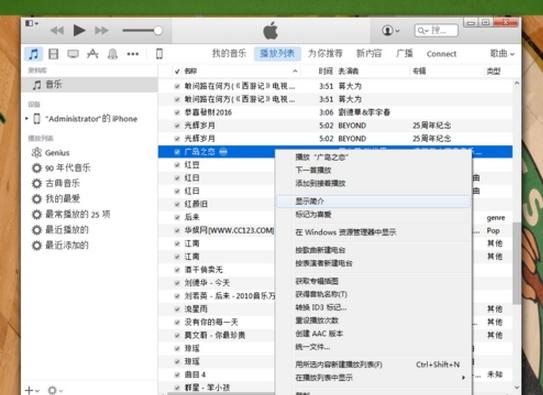Open the iTunes window menu icon at top-left
543x395 pixels.
pos(32,24)
